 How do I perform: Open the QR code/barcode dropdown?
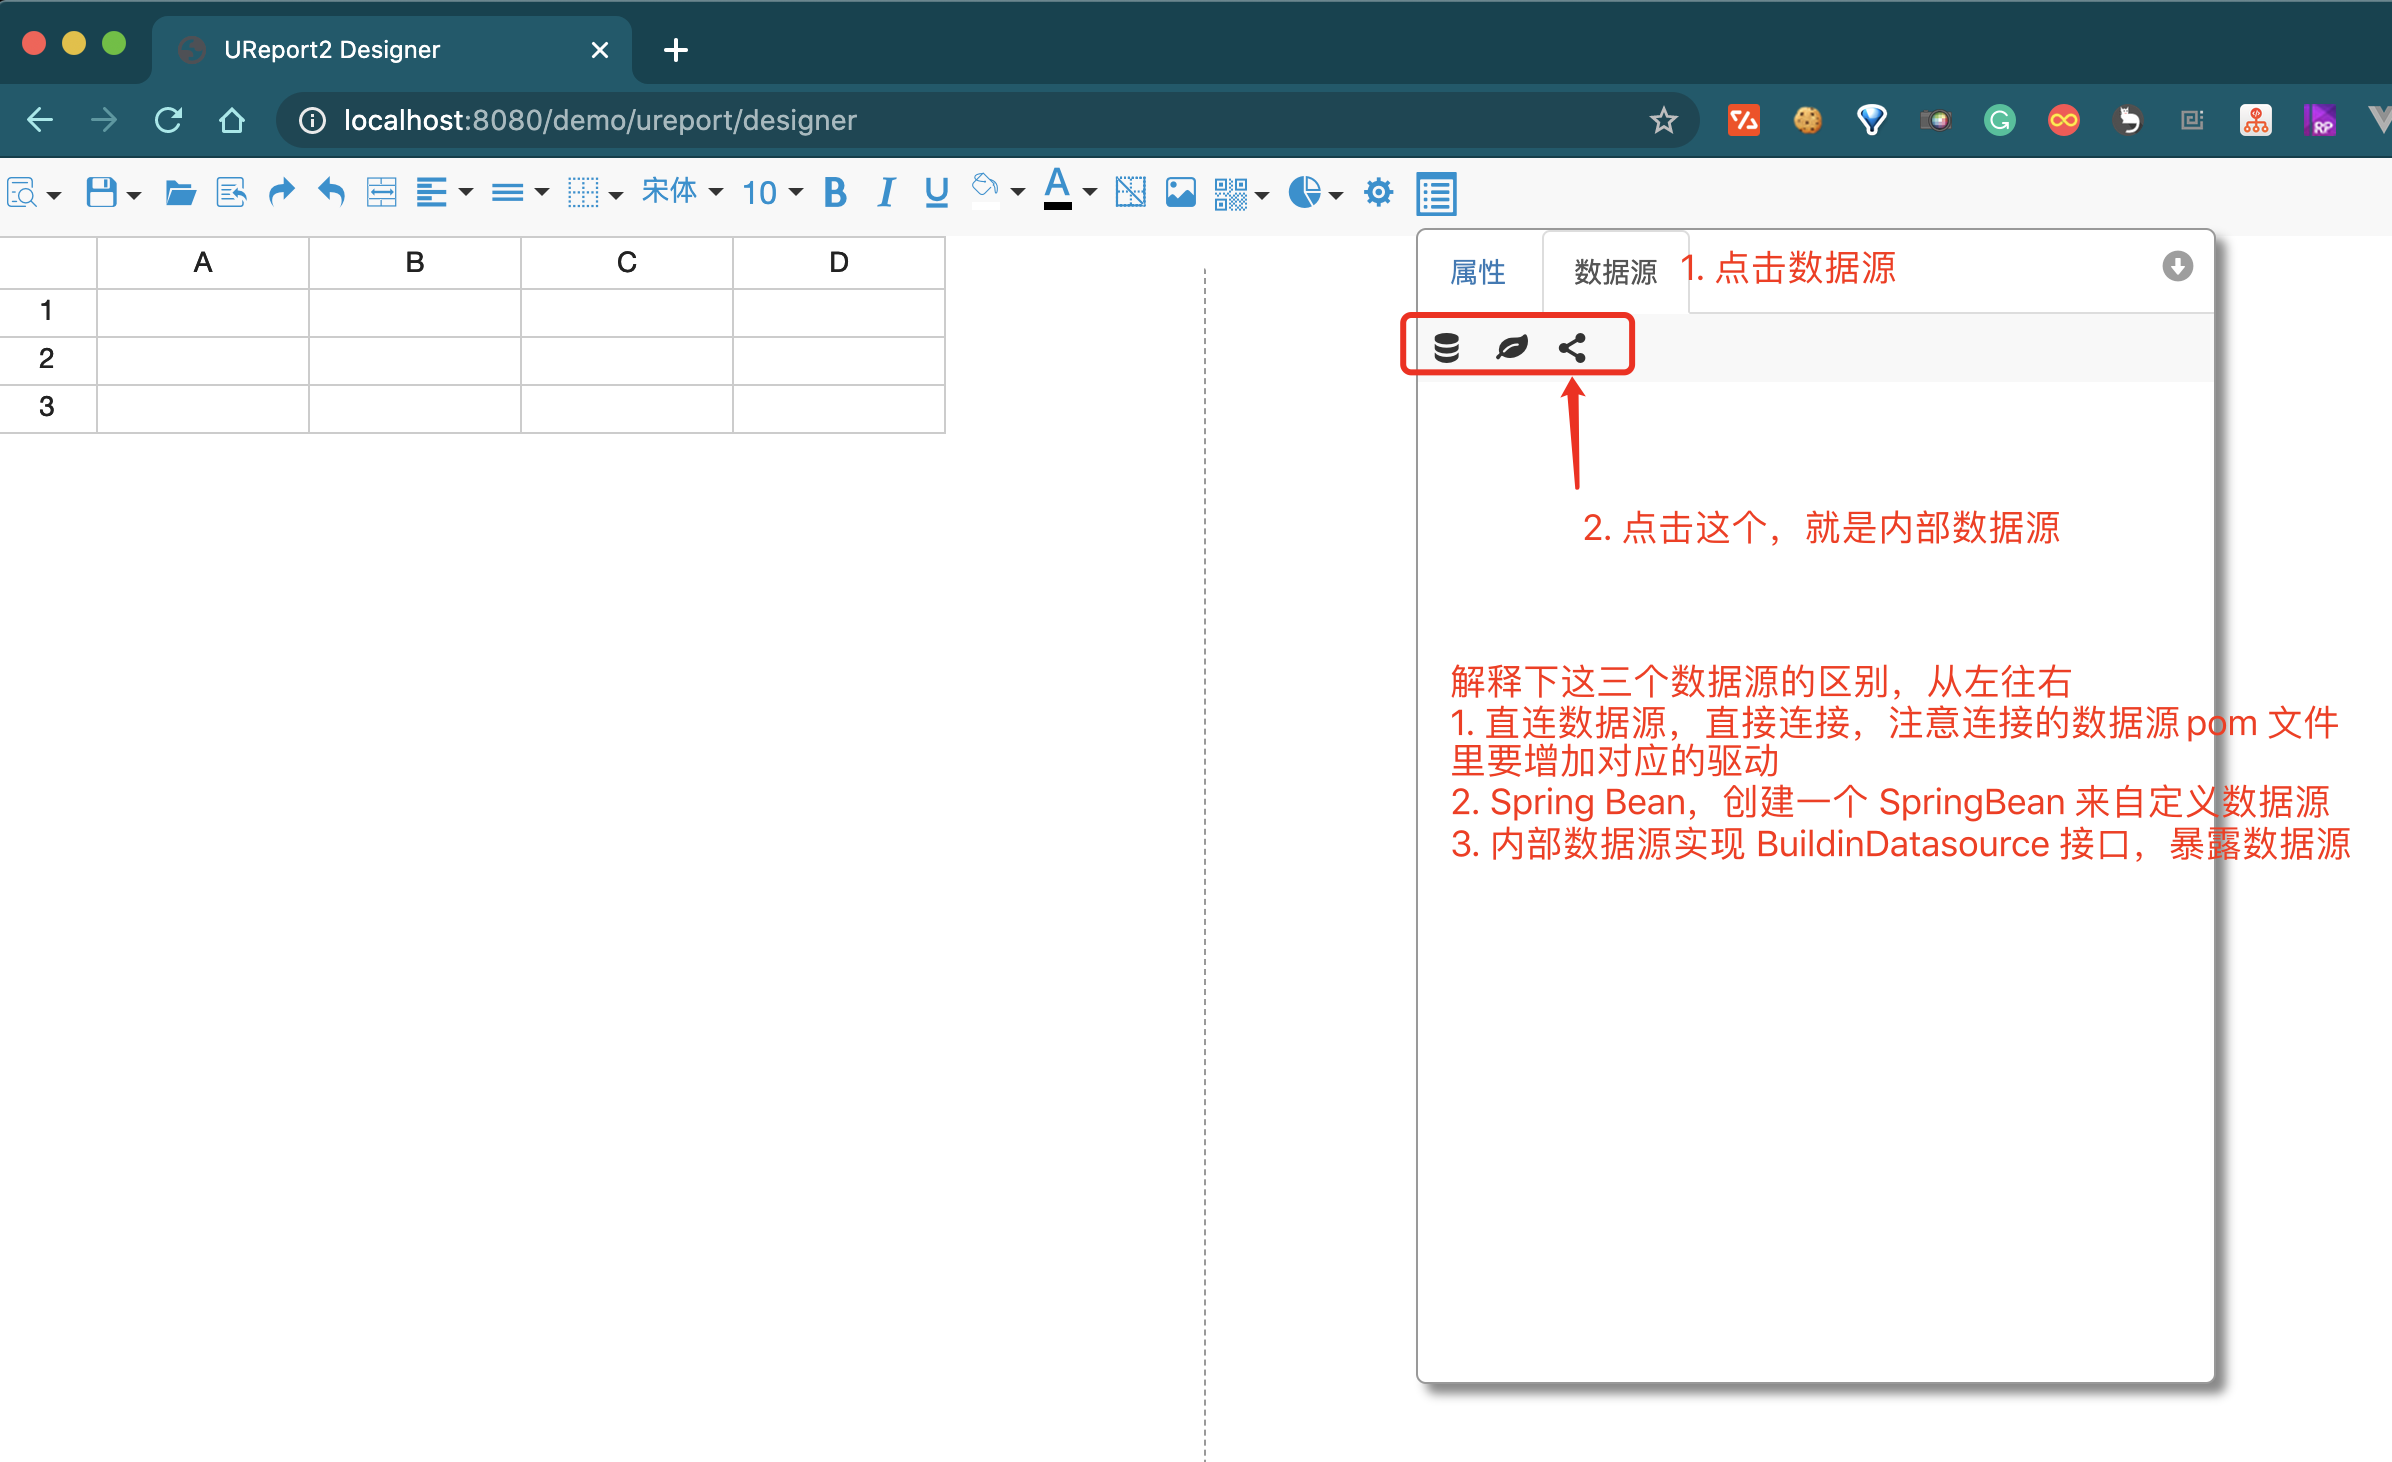[1241, 193]
